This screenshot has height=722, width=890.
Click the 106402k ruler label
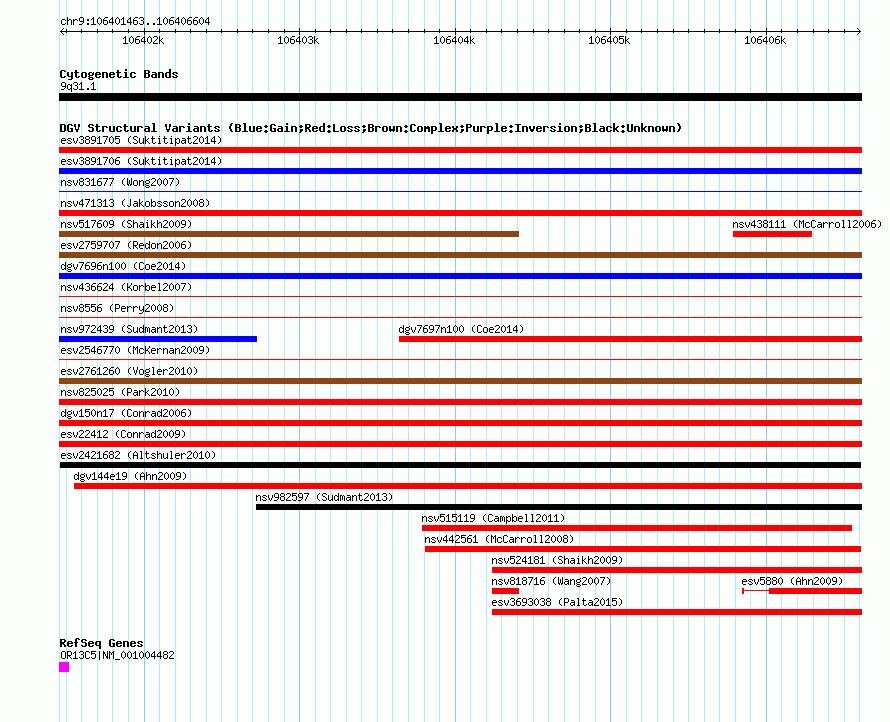tap(143, 40)
